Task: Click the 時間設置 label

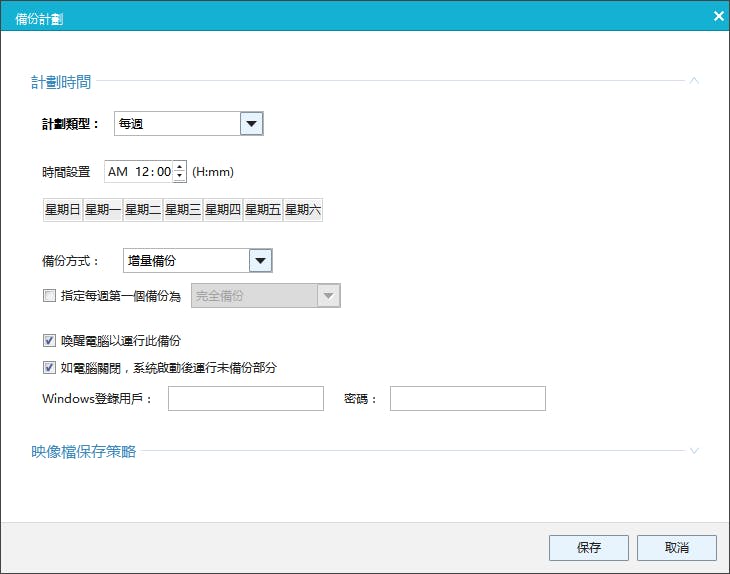Action: 66,172
